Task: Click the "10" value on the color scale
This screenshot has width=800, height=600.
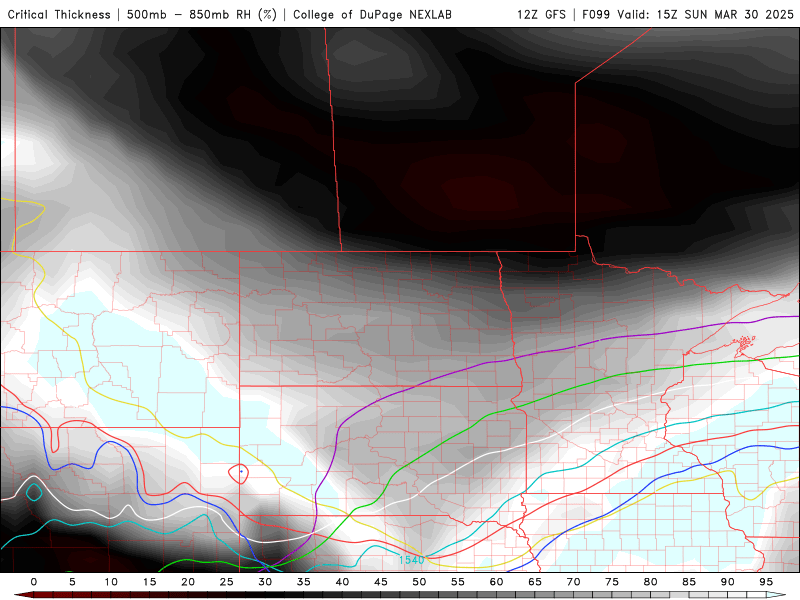Action: pyautogui.click(x=111, y=582)
